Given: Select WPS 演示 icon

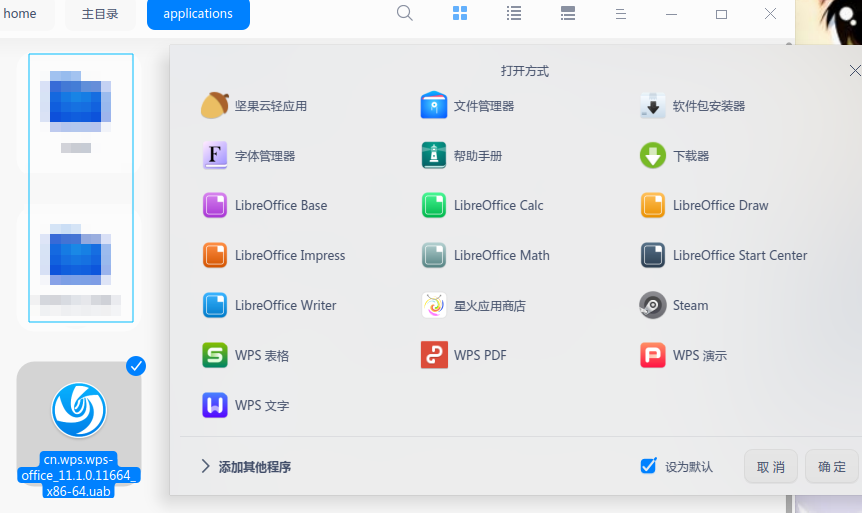Looking at the screenshot, I should point(653,355).
